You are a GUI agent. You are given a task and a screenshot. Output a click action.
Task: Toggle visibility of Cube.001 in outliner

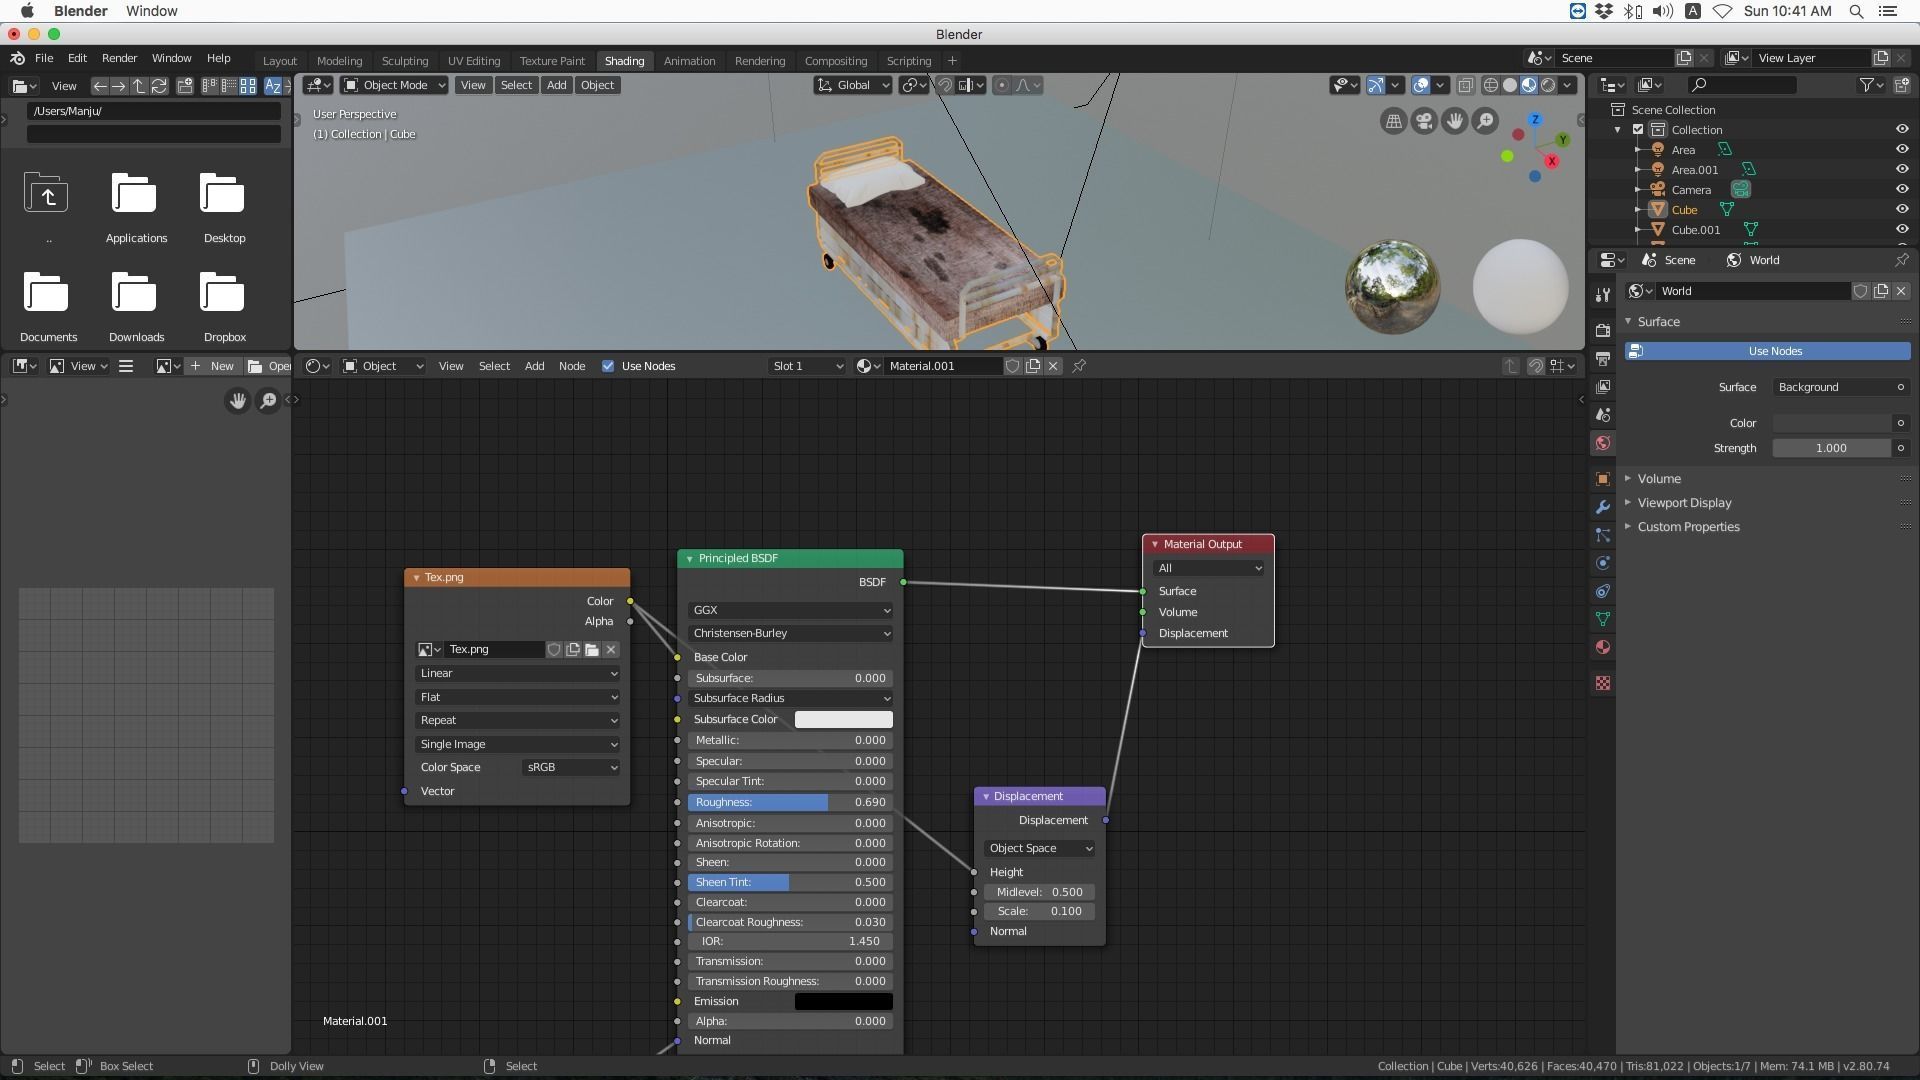coord(1901,230)
